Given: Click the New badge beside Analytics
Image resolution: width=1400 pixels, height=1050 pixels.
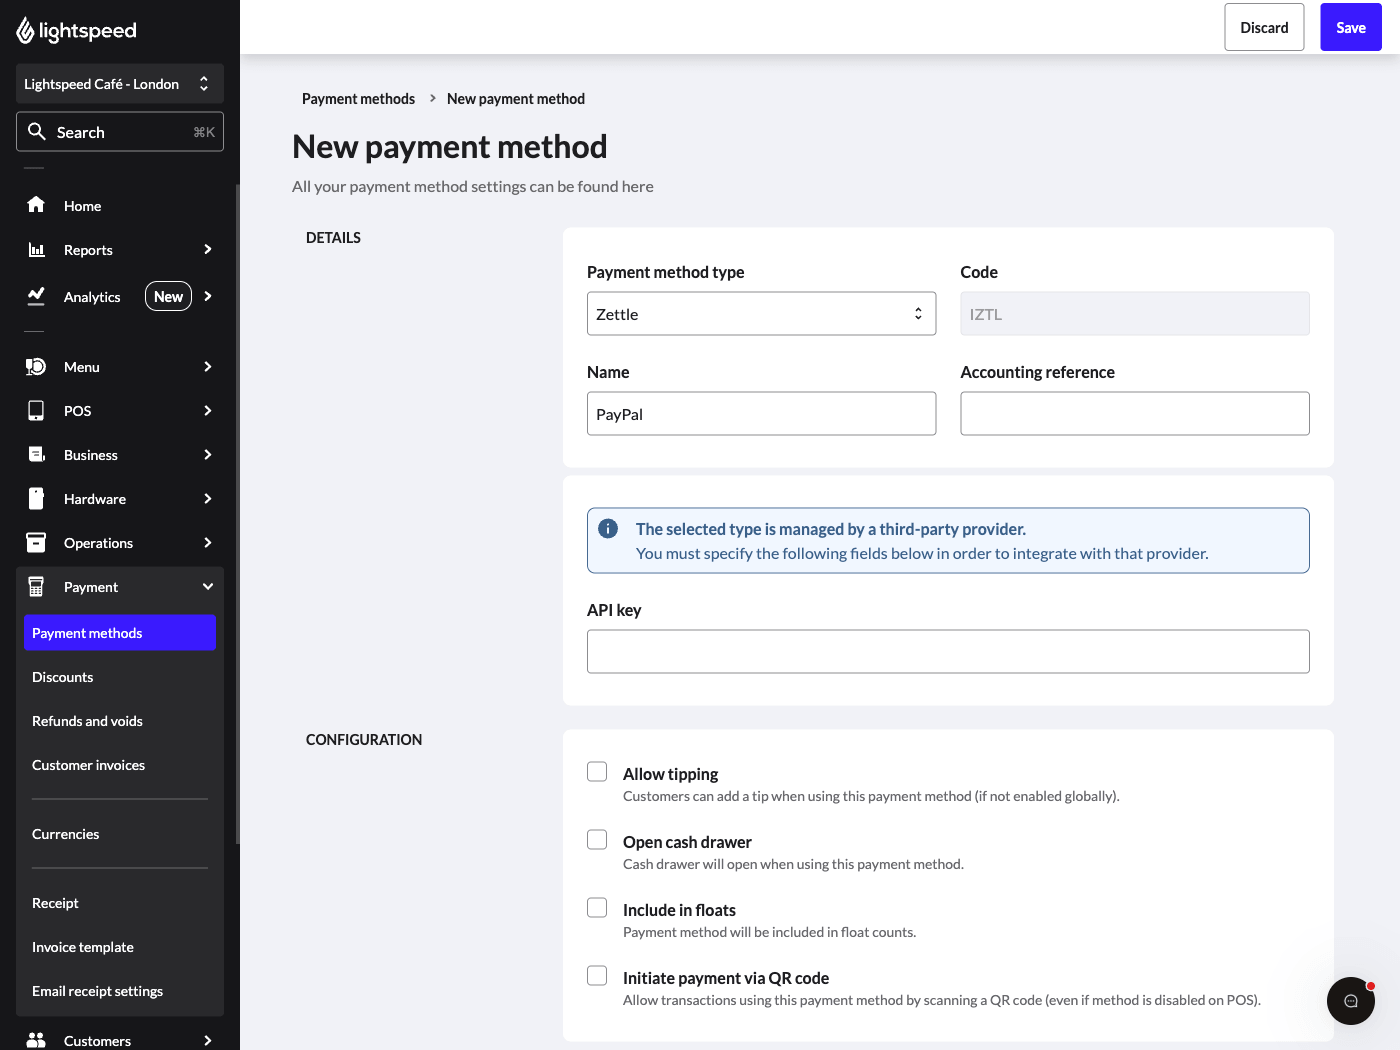Looking at the screenshot, I should [x=168, y=296].
